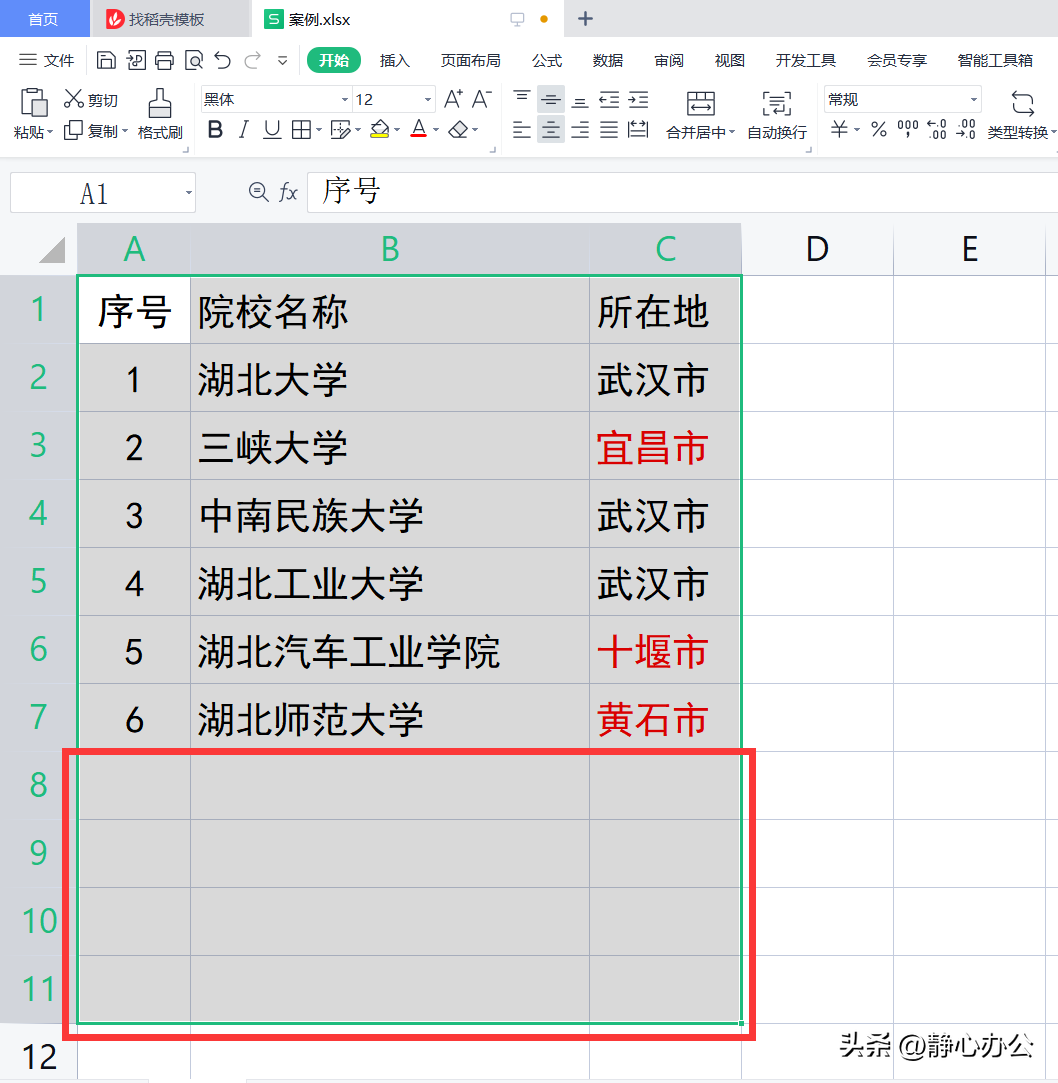Viewport: 1058px width, 1083px height.
Task: Increase font size with A+ icon
Action: pyautogui.click(x=453, y=99)
